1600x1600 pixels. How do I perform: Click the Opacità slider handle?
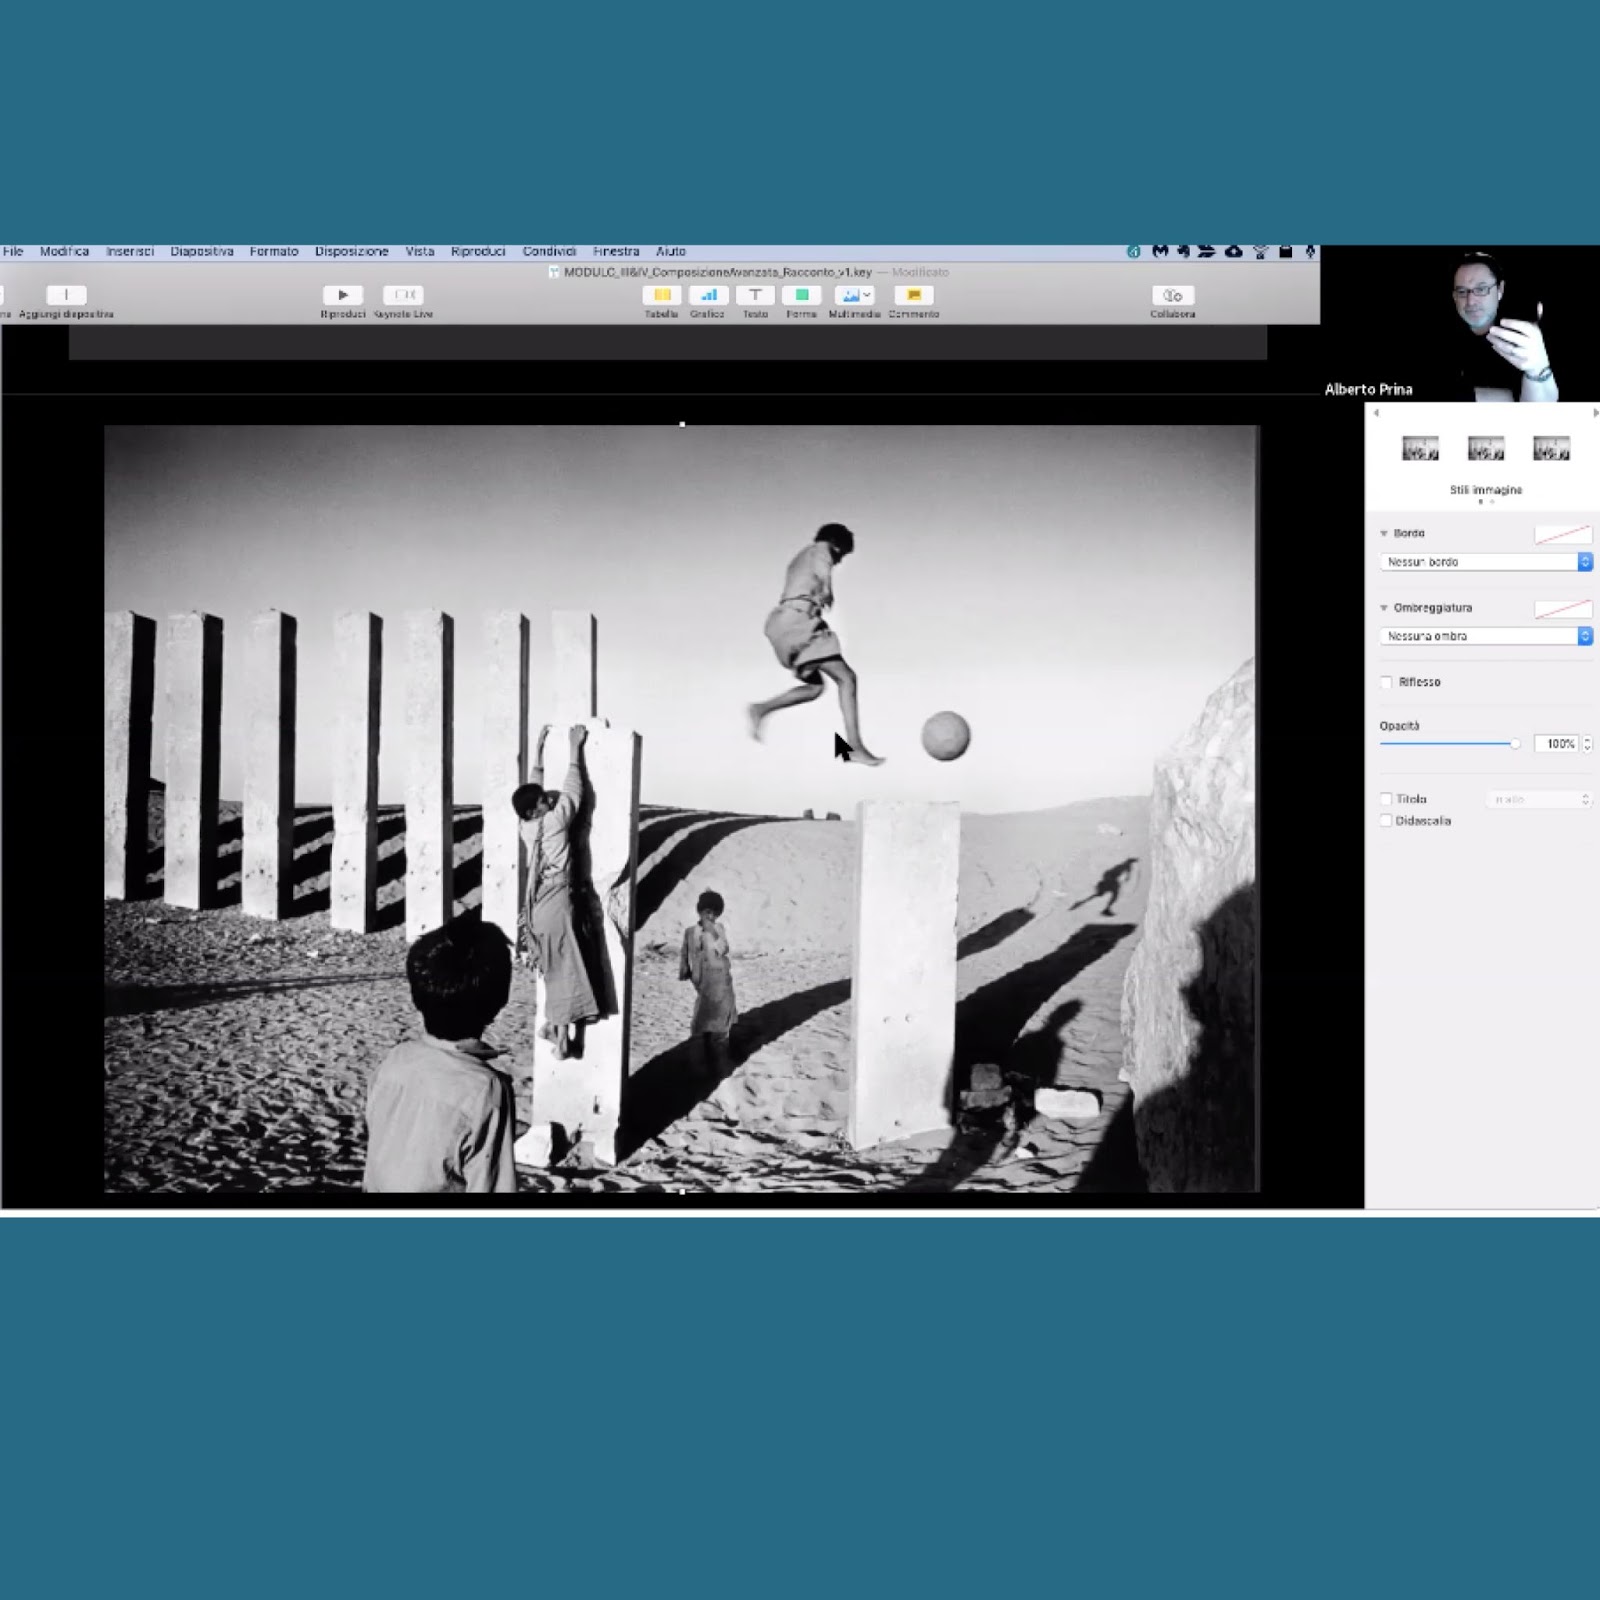point(1515,743)
